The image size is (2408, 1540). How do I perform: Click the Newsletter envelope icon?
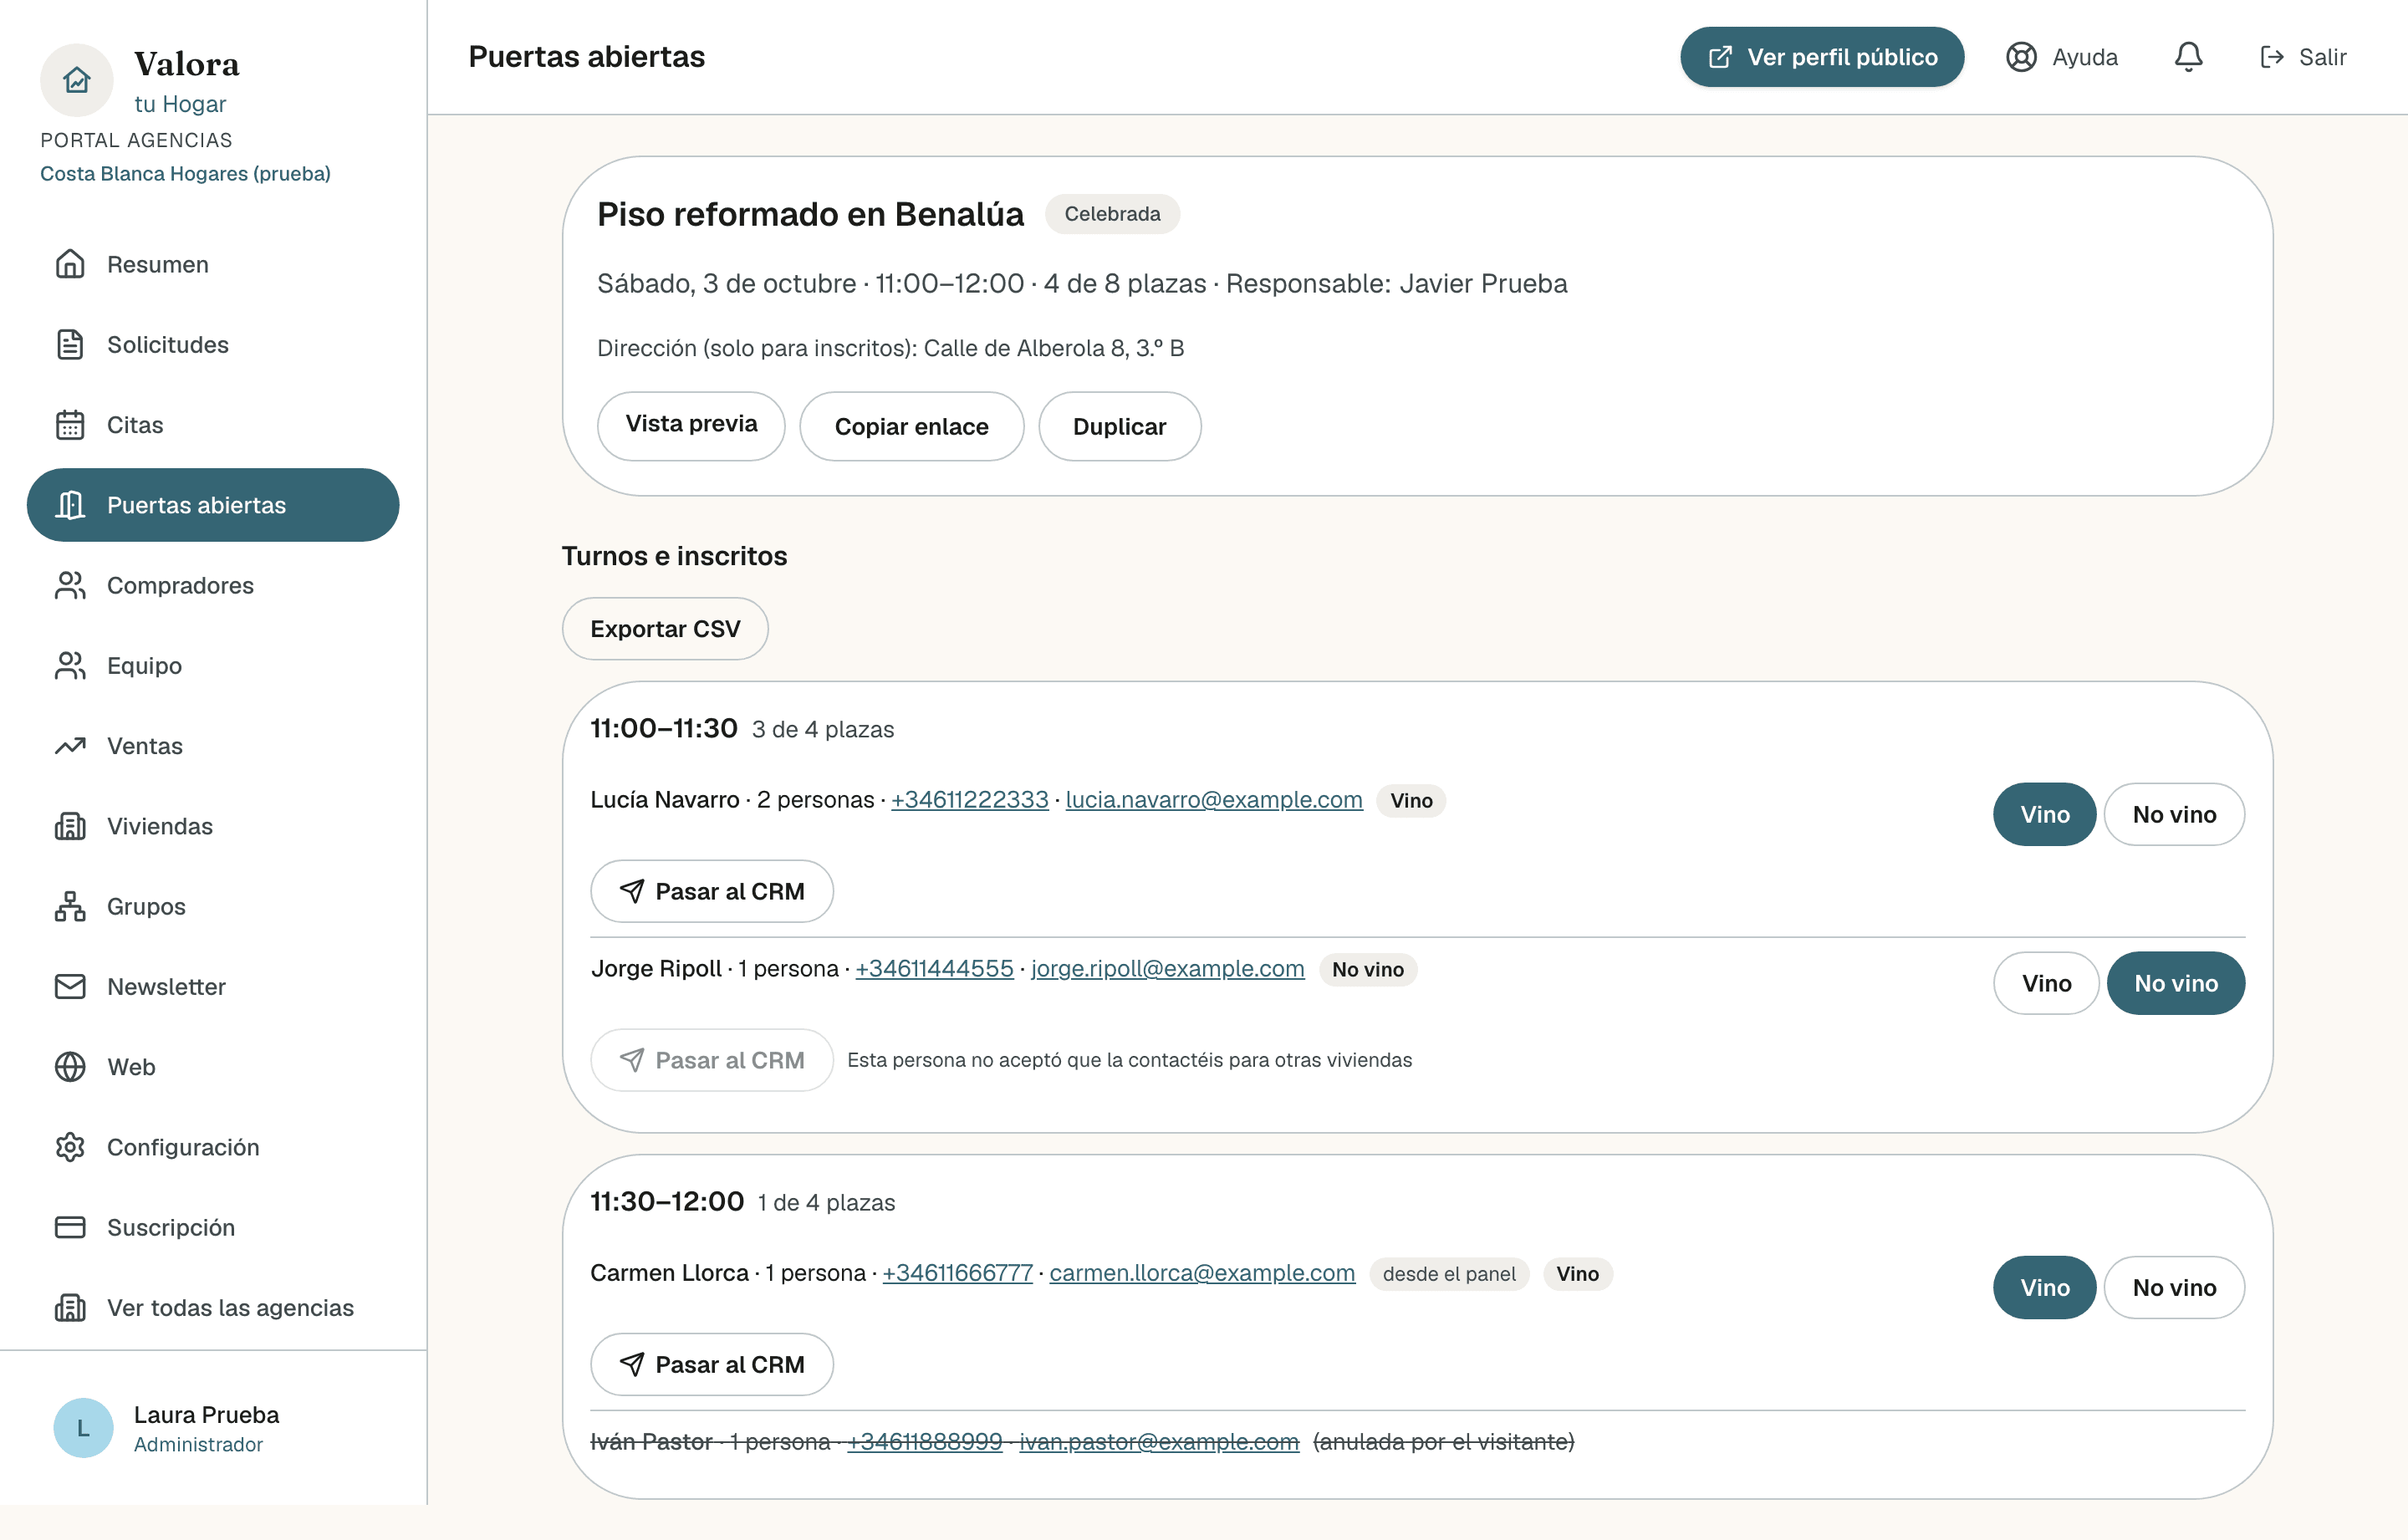[70, 986]
